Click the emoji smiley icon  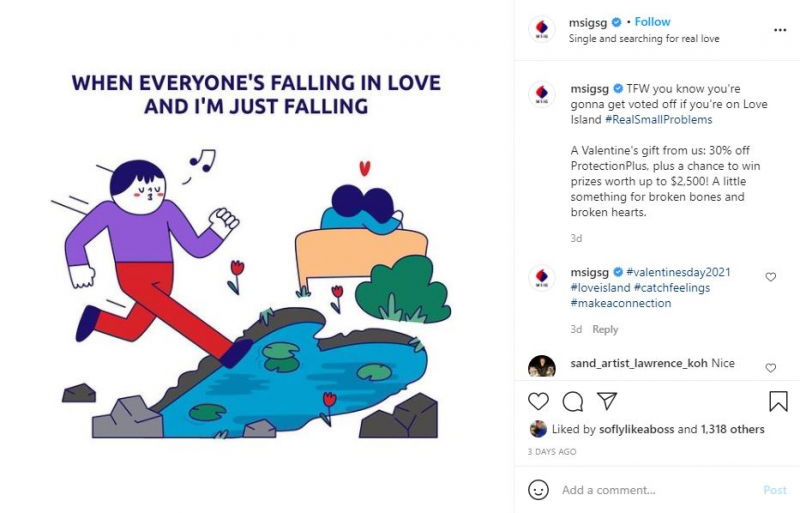click(539, 490)
